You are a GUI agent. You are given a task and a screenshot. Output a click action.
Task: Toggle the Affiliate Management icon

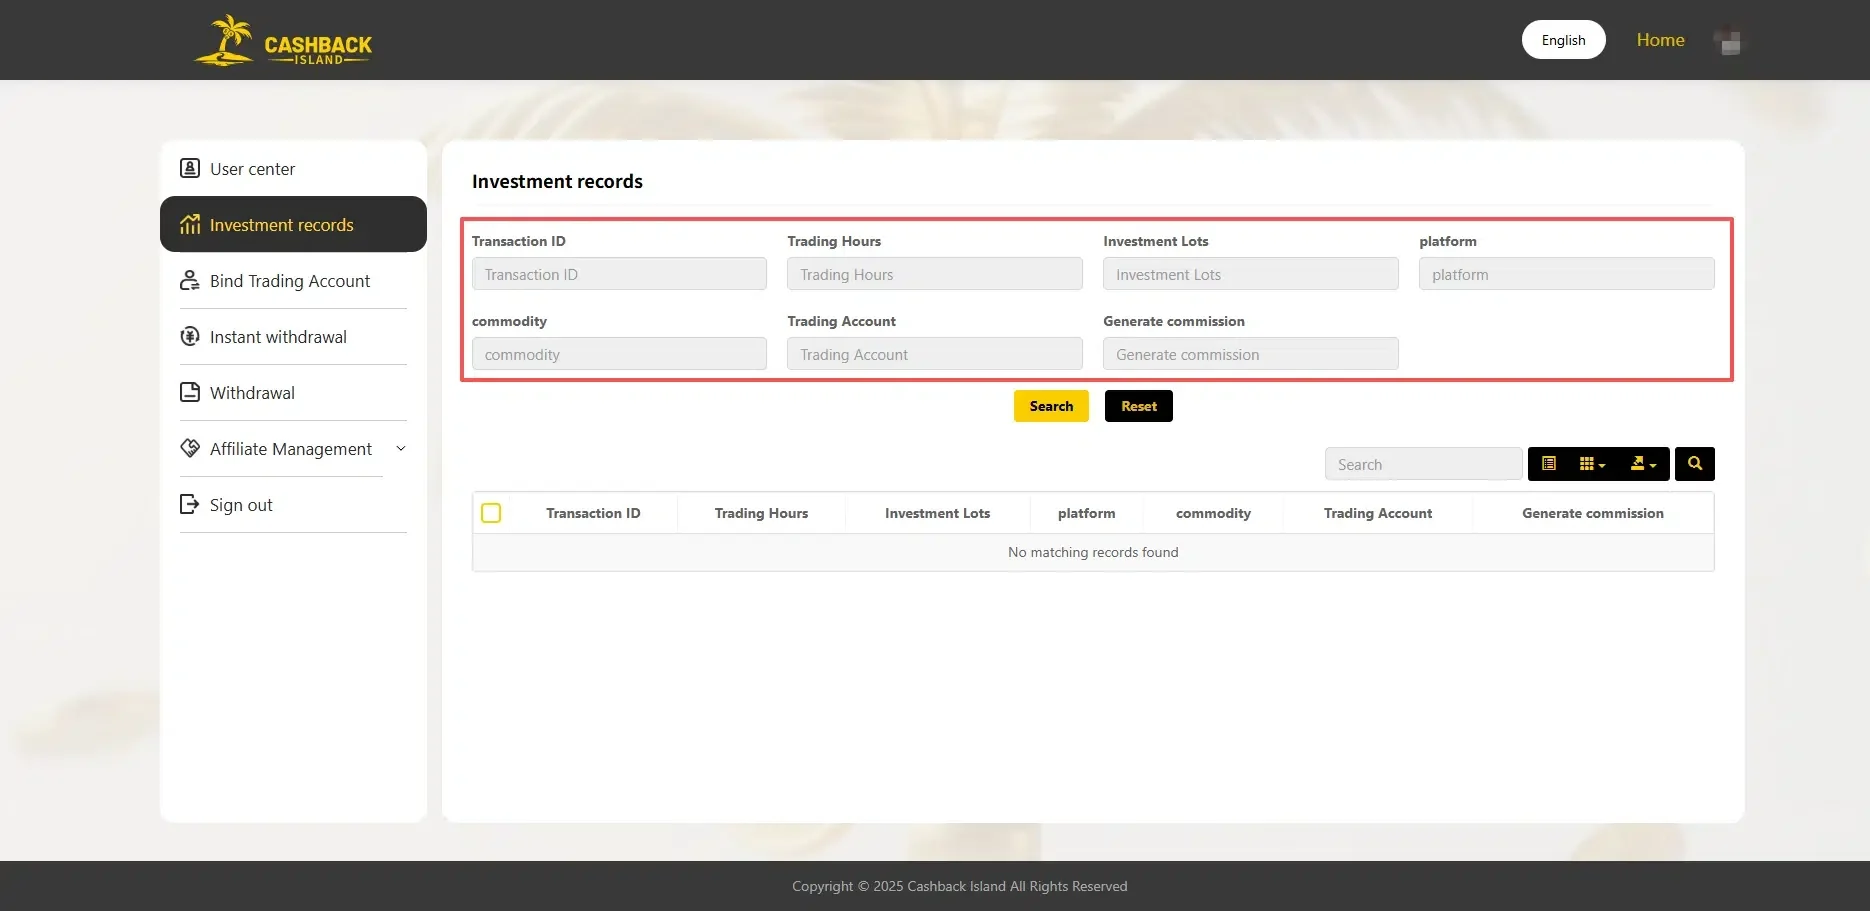click(x=190, y=448)
